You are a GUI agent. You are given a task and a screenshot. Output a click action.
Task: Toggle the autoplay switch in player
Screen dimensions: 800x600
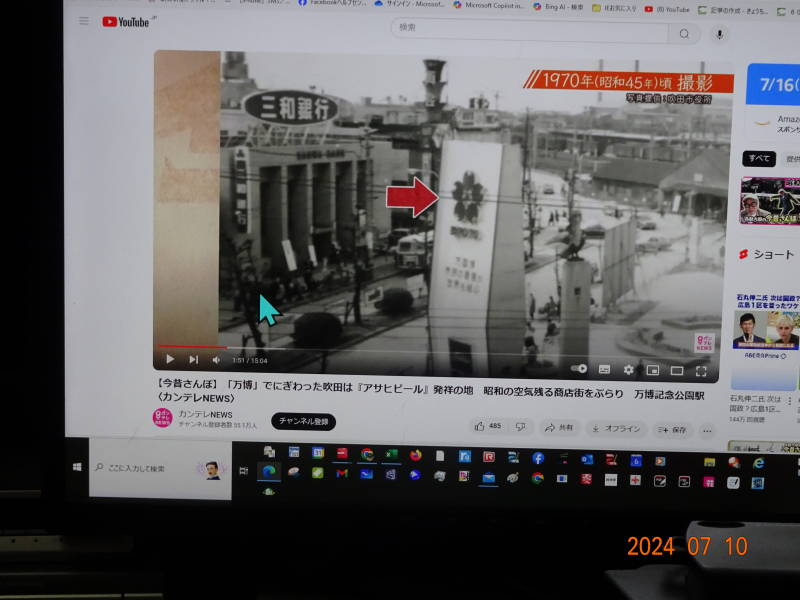point(579,368)
